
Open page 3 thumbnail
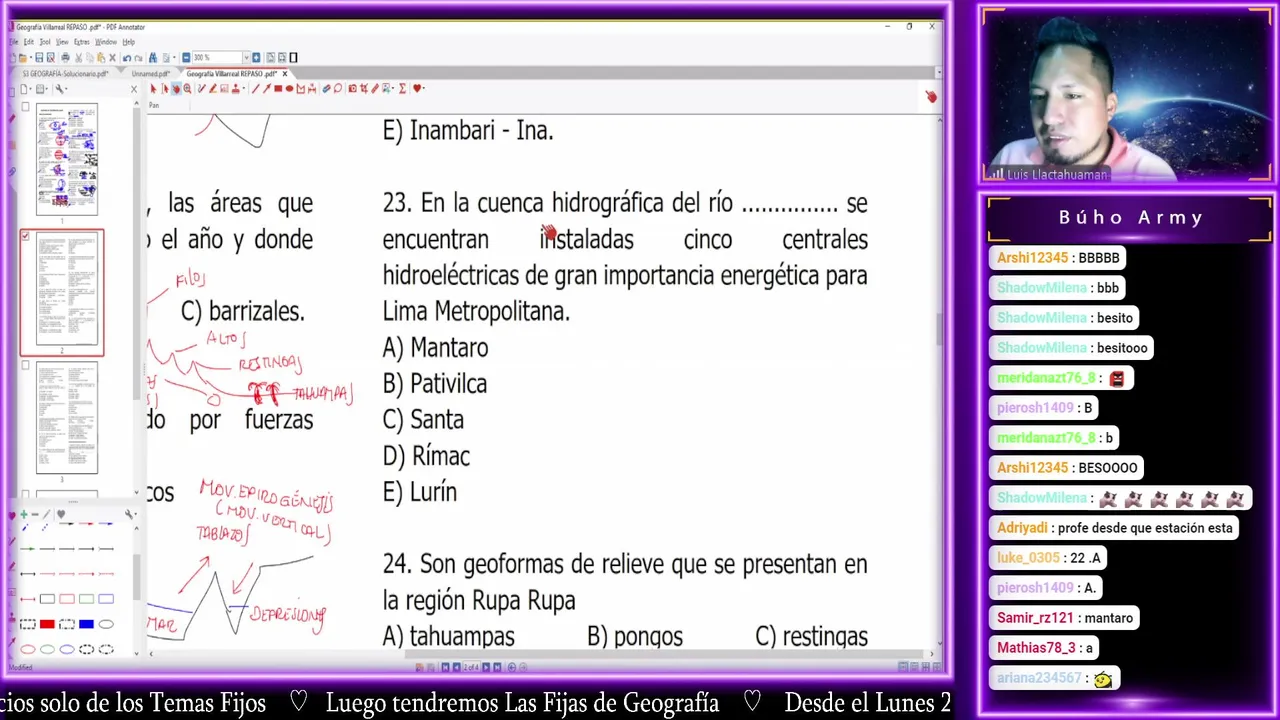67,417
